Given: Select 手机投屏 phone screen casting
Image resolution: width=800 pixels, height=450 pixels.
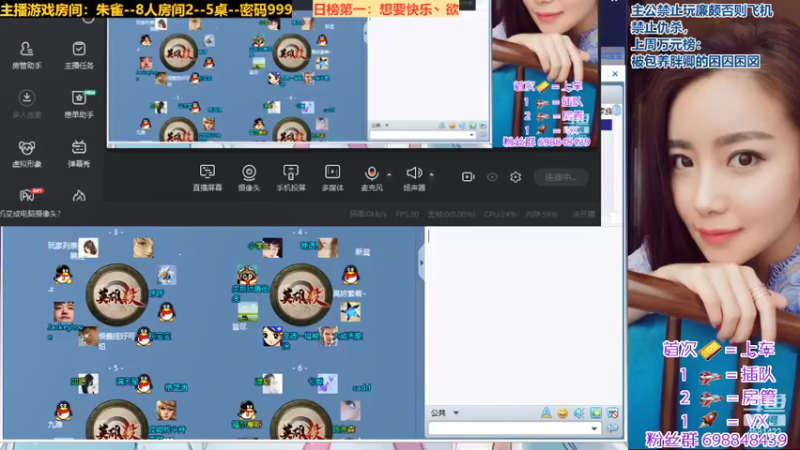Looking at the screenshot, I should (x=291, y=178).
